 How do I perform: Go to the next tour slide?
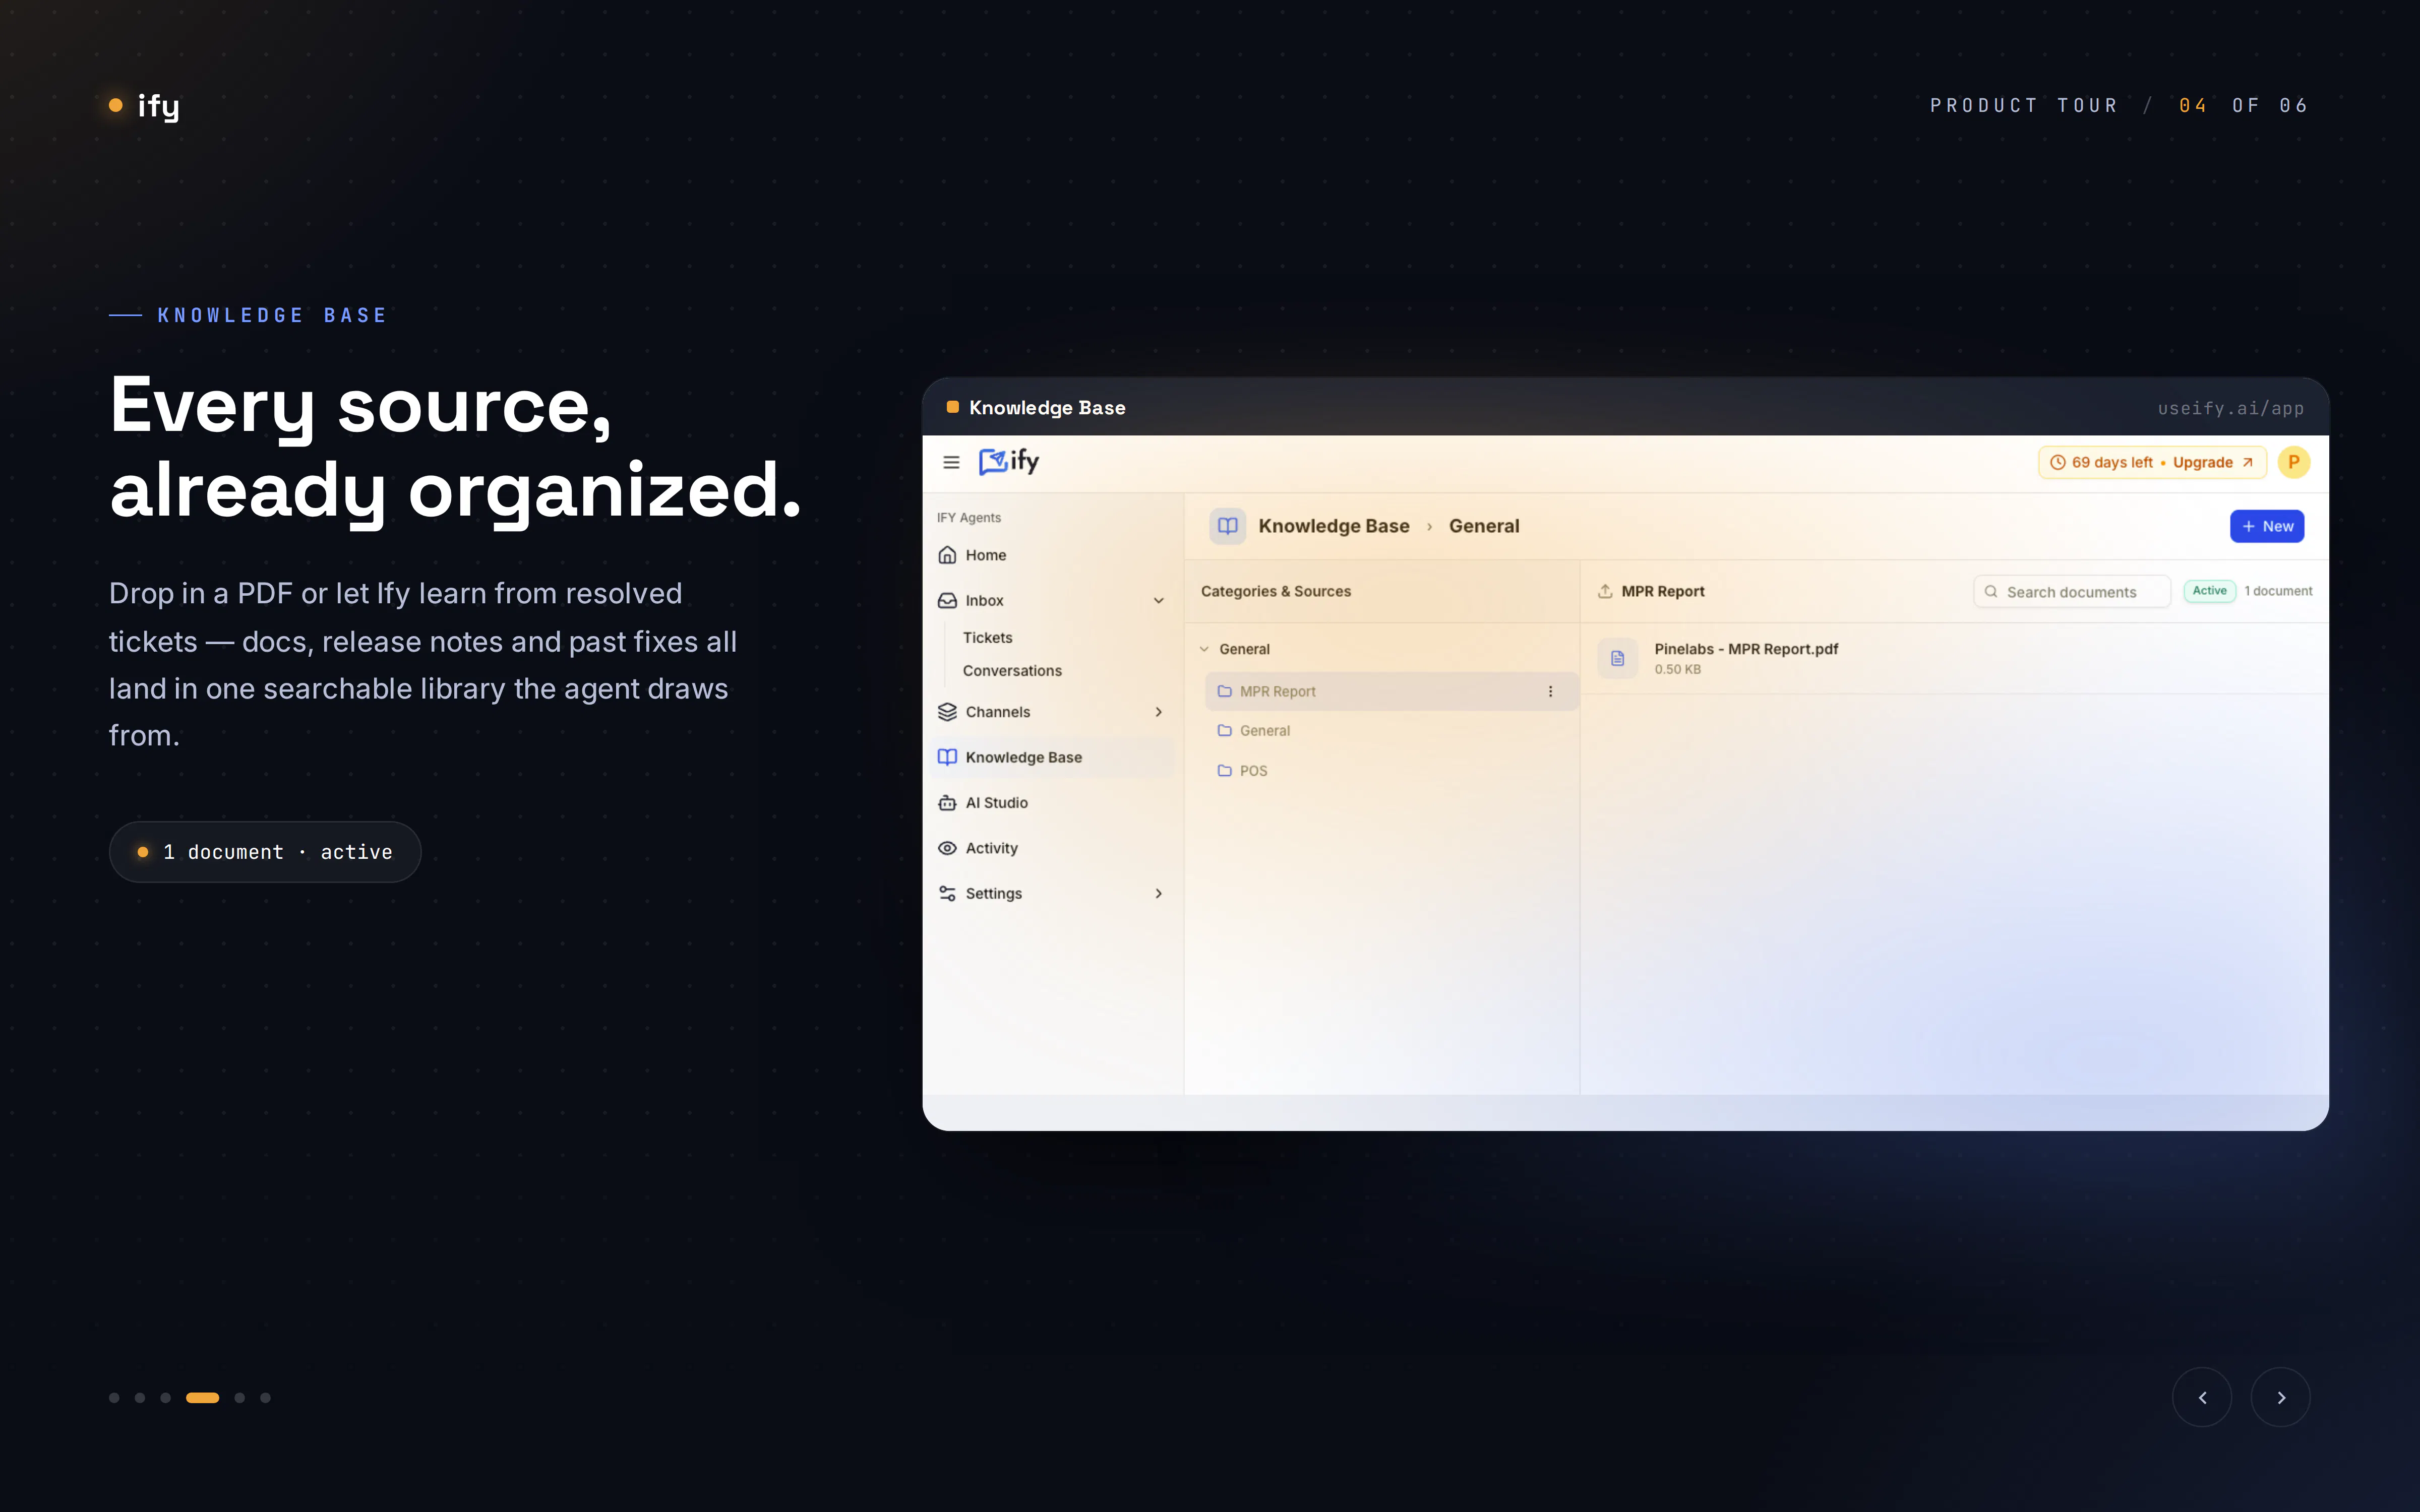click(2280, 1397)
